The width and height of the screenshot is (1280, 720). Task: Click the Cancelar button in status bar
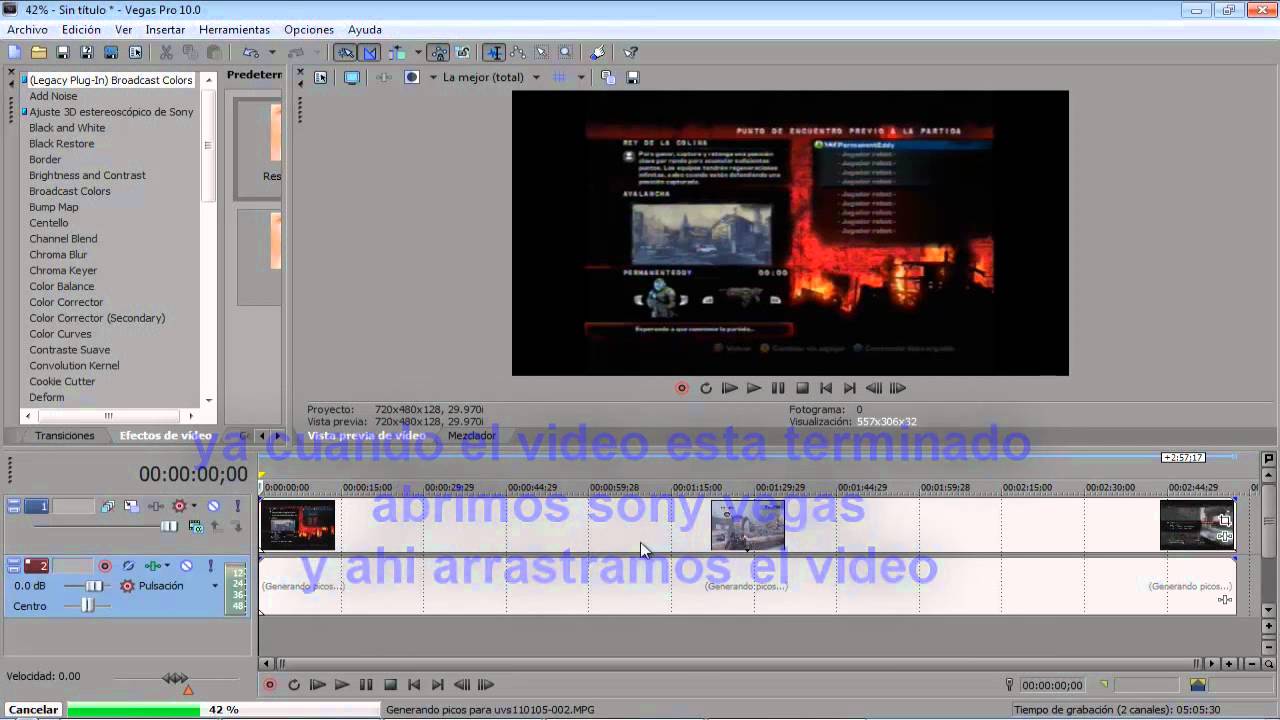pyautogui.click(x=33, y=710)
